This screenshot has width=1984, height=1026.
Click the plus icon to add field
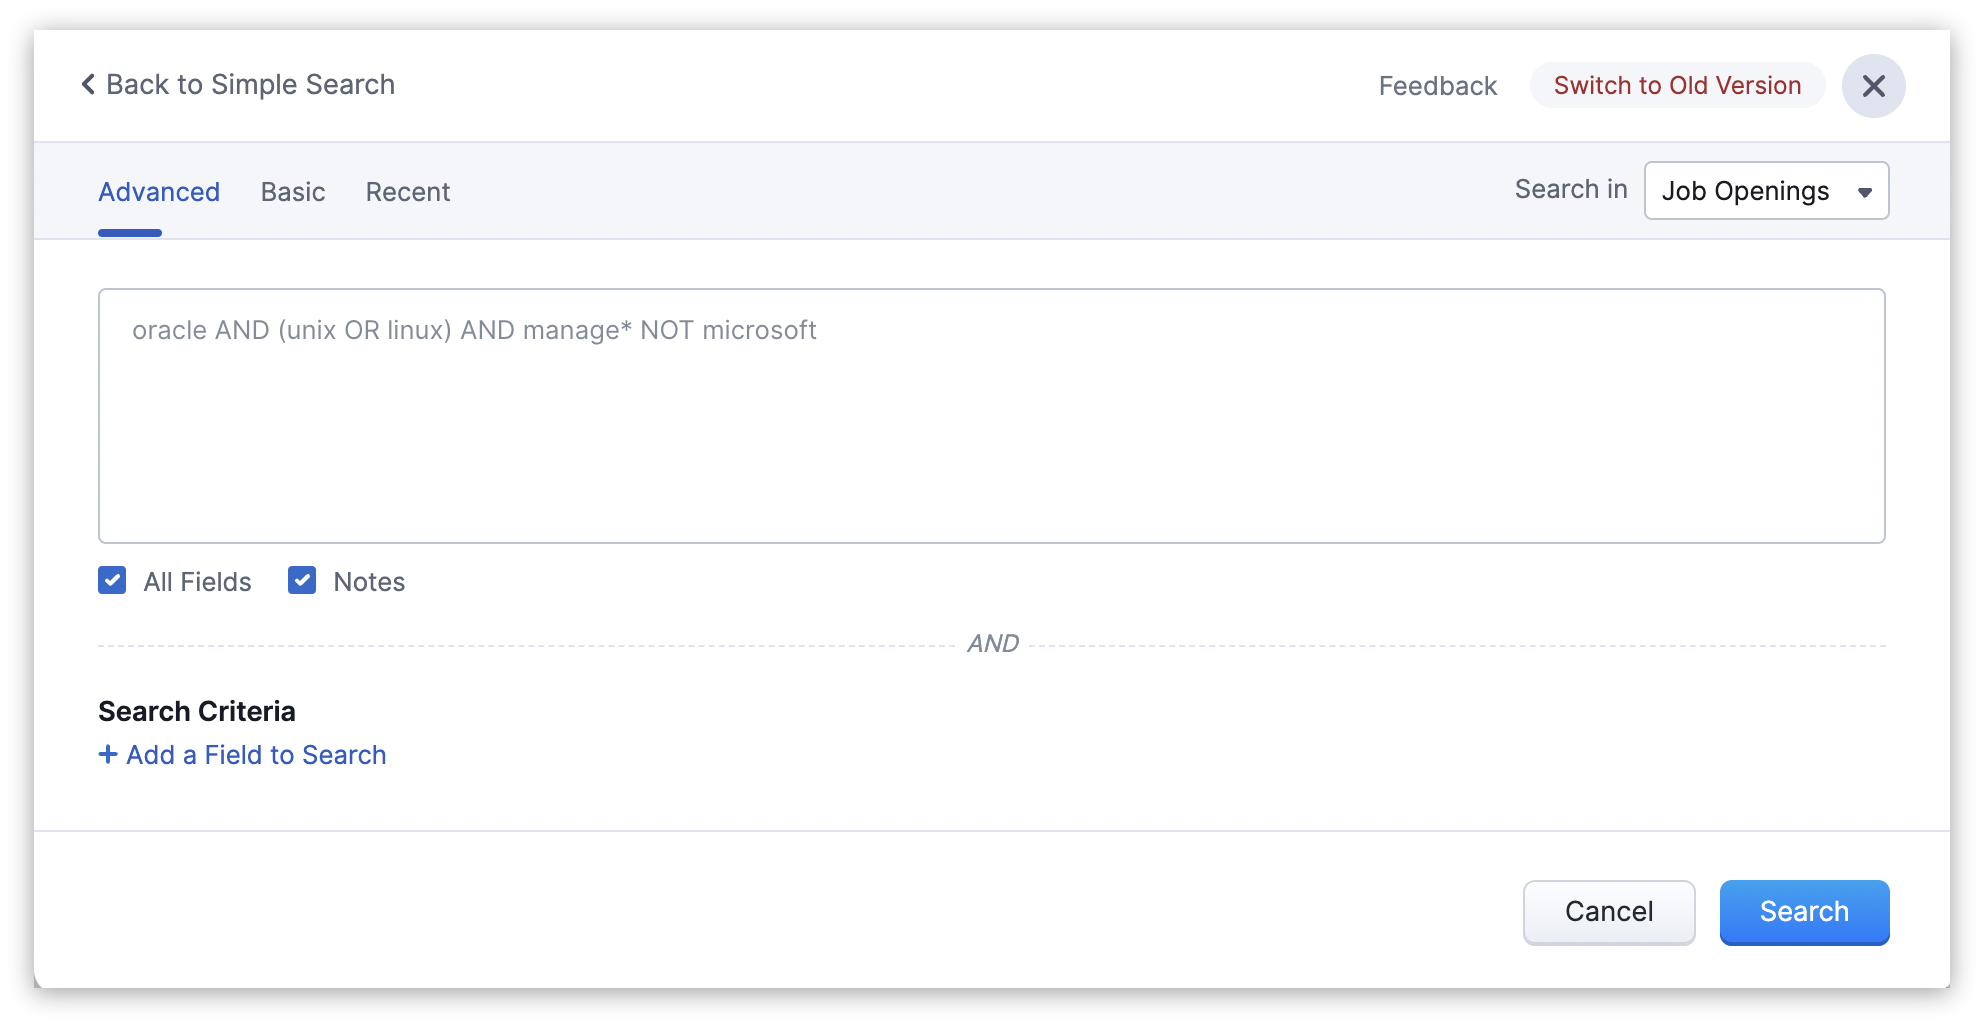(x=108, y=755)
